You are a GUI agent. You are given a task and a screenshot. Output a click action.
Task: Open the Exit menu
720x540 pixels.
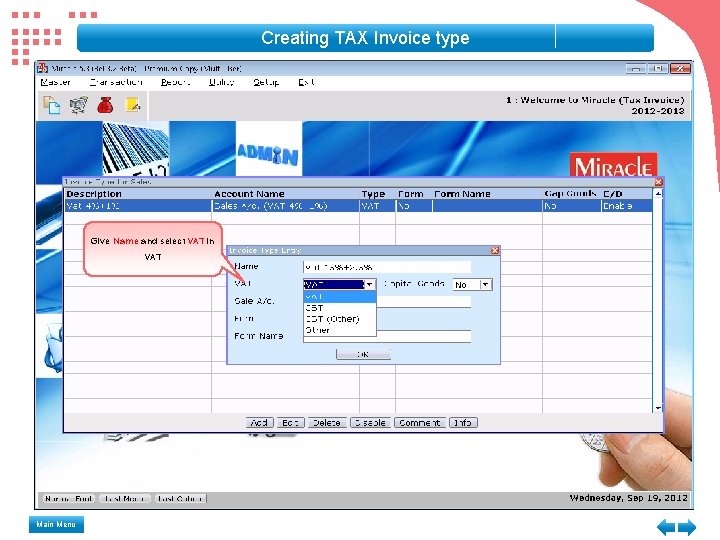306,82
